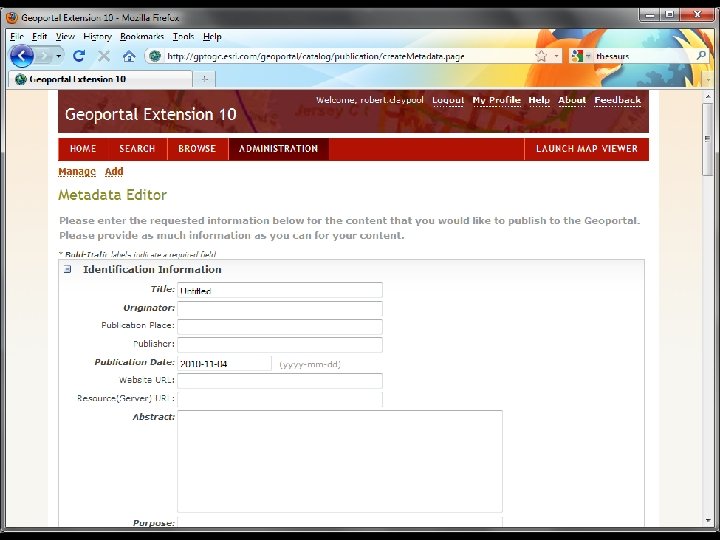Image resolution: width=720 pixels, height=540 pixels.
Task: Open the View menu
Action: [x=65, y=36]
